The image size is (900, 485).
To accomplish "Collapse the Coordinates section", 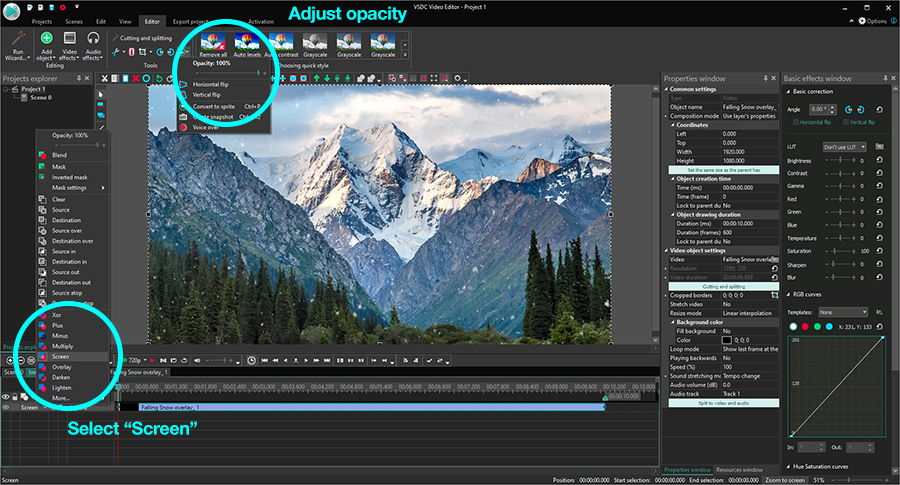I will [x=673, y=125].
